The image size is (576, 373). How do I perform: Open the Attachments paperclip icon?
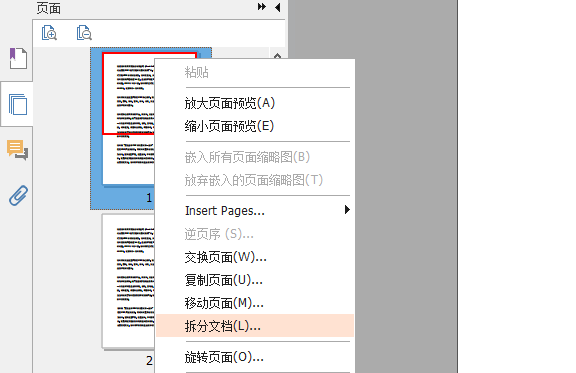tap(18, 195)
